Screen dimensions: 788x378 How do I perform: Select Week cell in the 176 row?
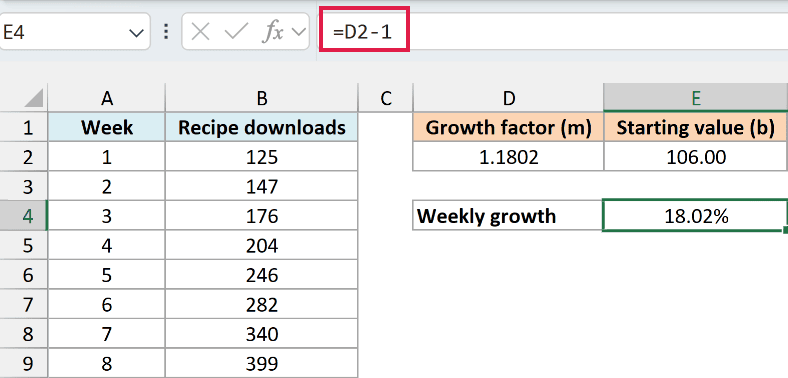tap(107, 216)
